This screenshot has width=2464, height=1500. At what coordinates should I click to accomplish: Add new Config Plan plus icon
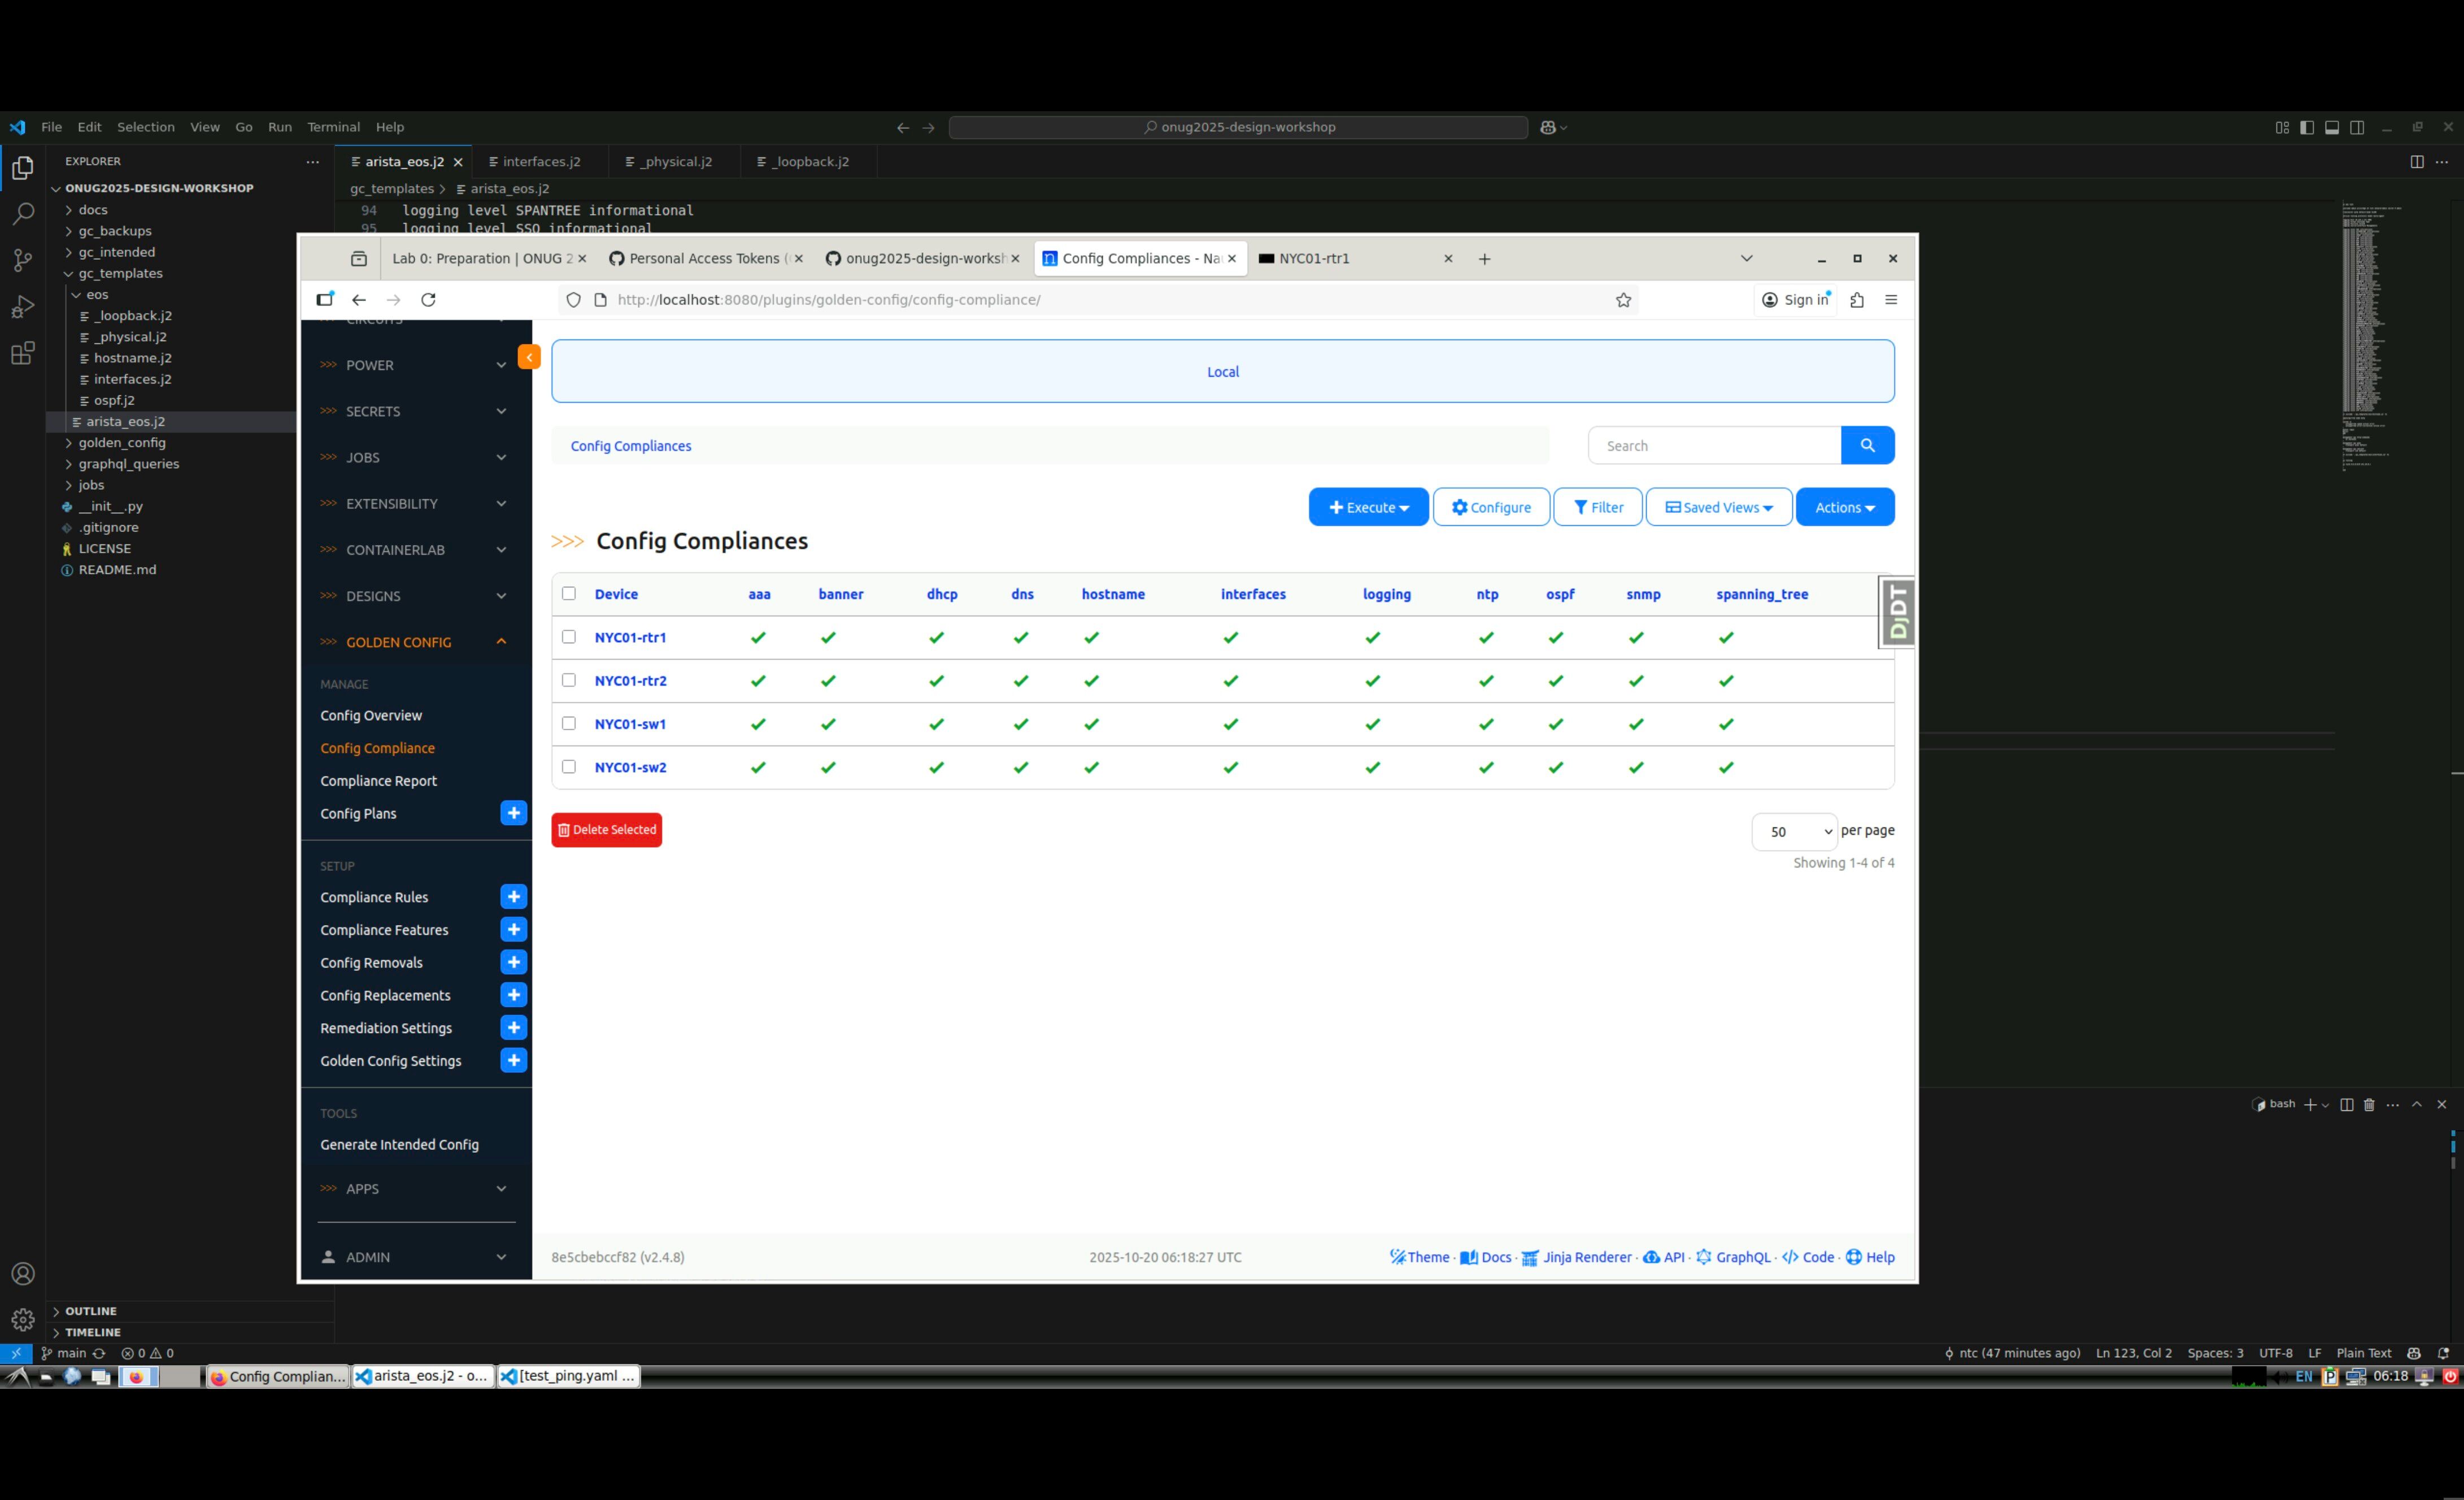tap(513, 813)
